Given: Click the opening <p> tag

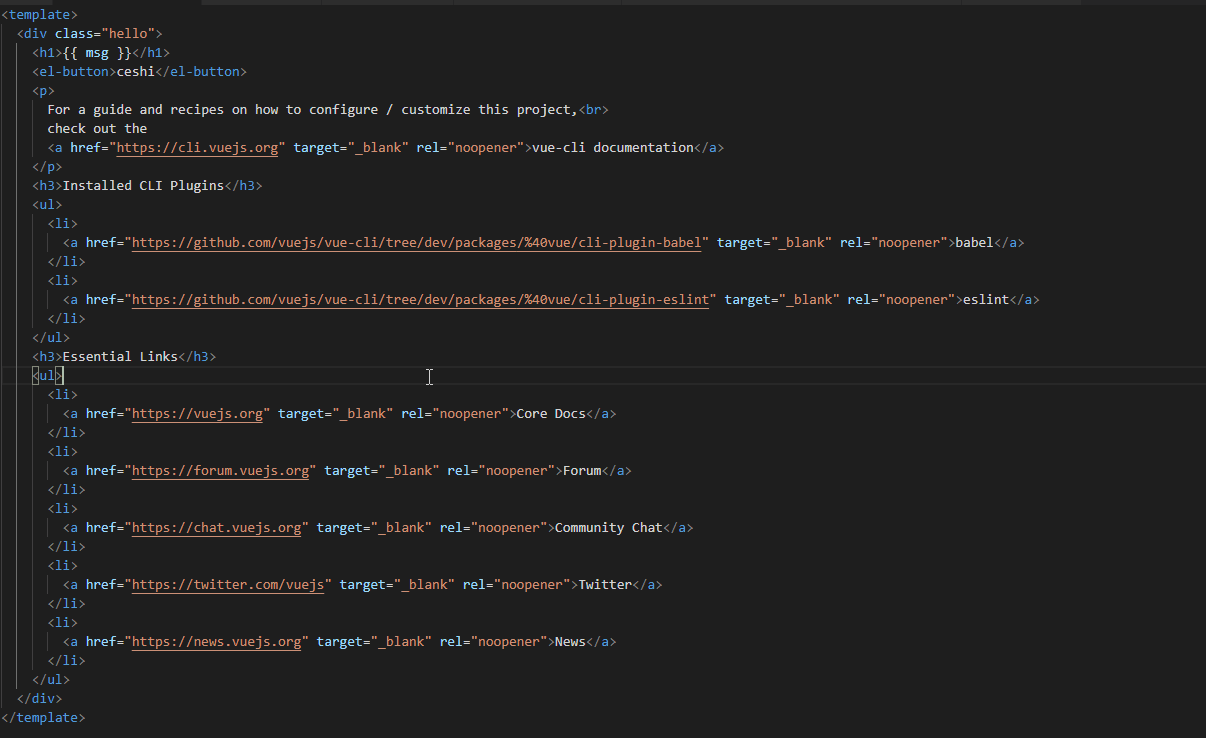Looking at the screenshot, I should tap(43, 90).
